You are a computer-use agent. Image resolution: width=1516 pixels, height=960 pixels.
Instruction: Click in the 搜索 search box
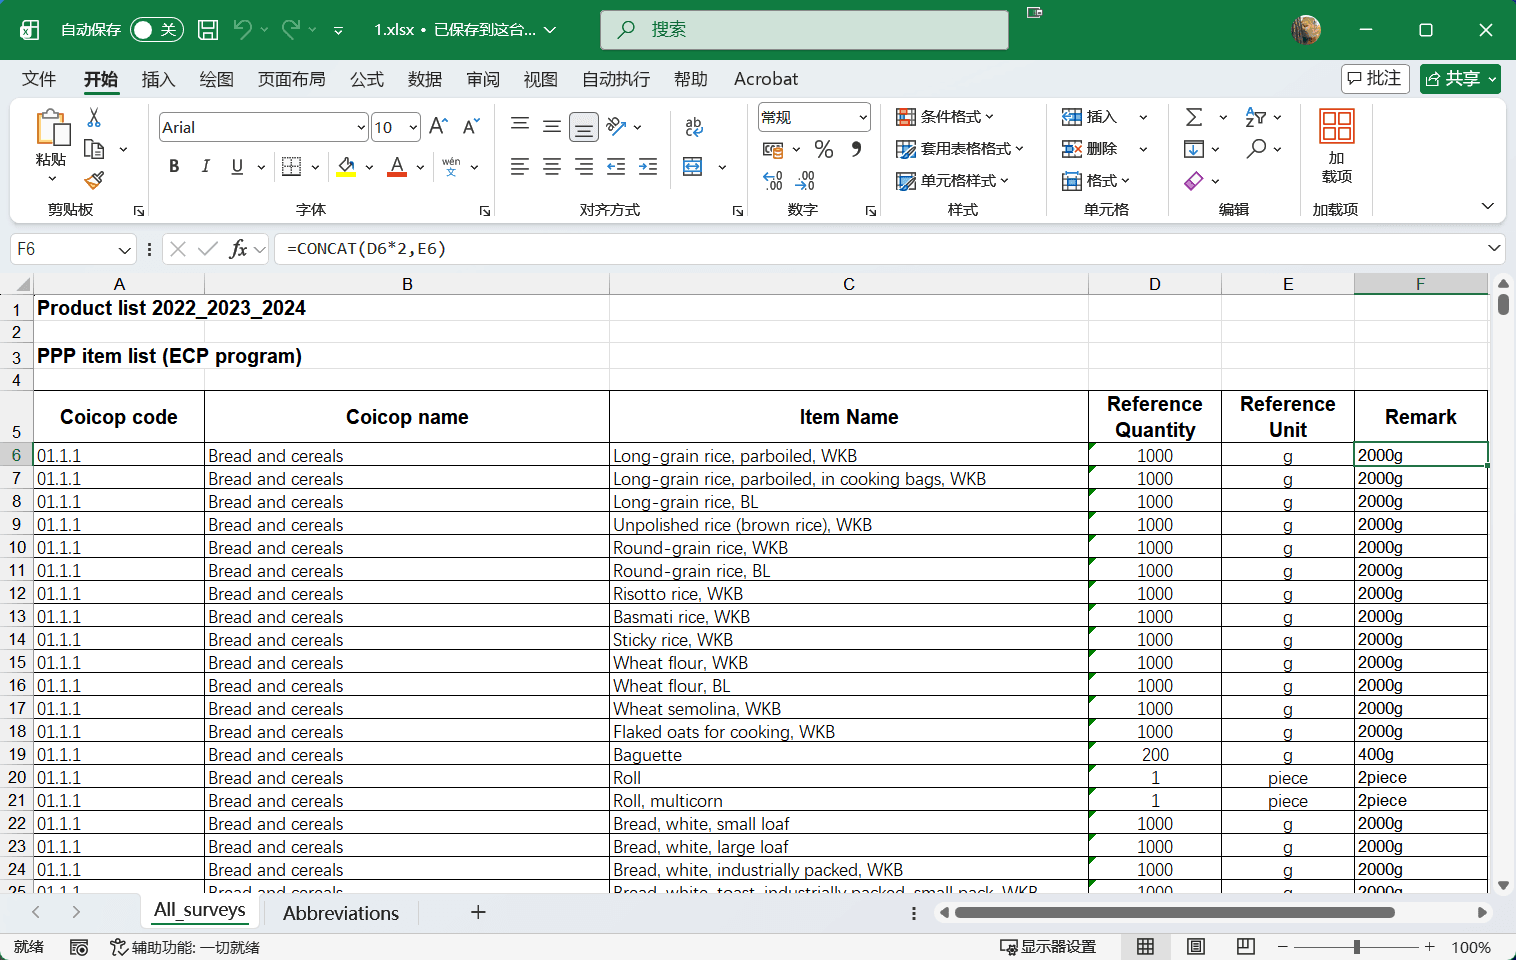tap(804, 30)
